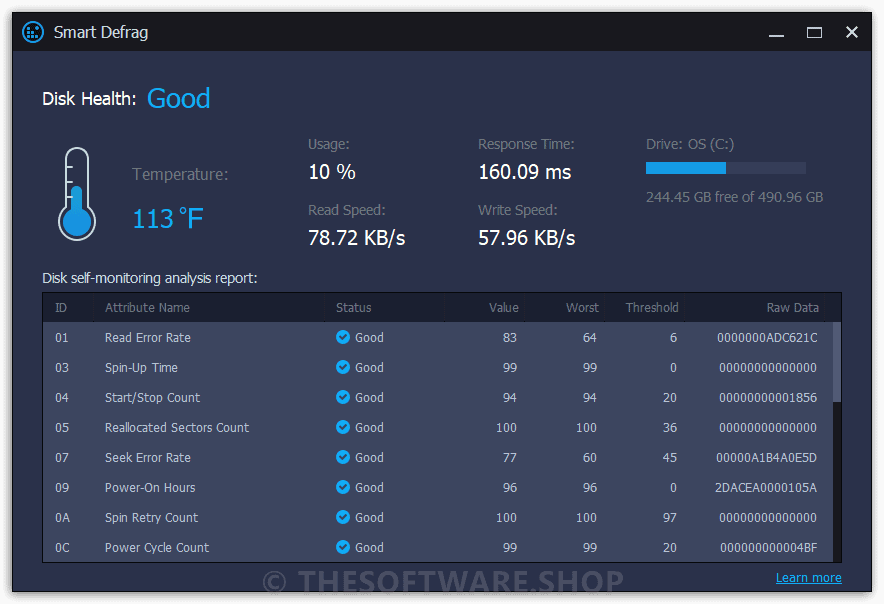The image size is (884, 604).
Task: Select the Read Error Rate row name
Action: point(148,337)
